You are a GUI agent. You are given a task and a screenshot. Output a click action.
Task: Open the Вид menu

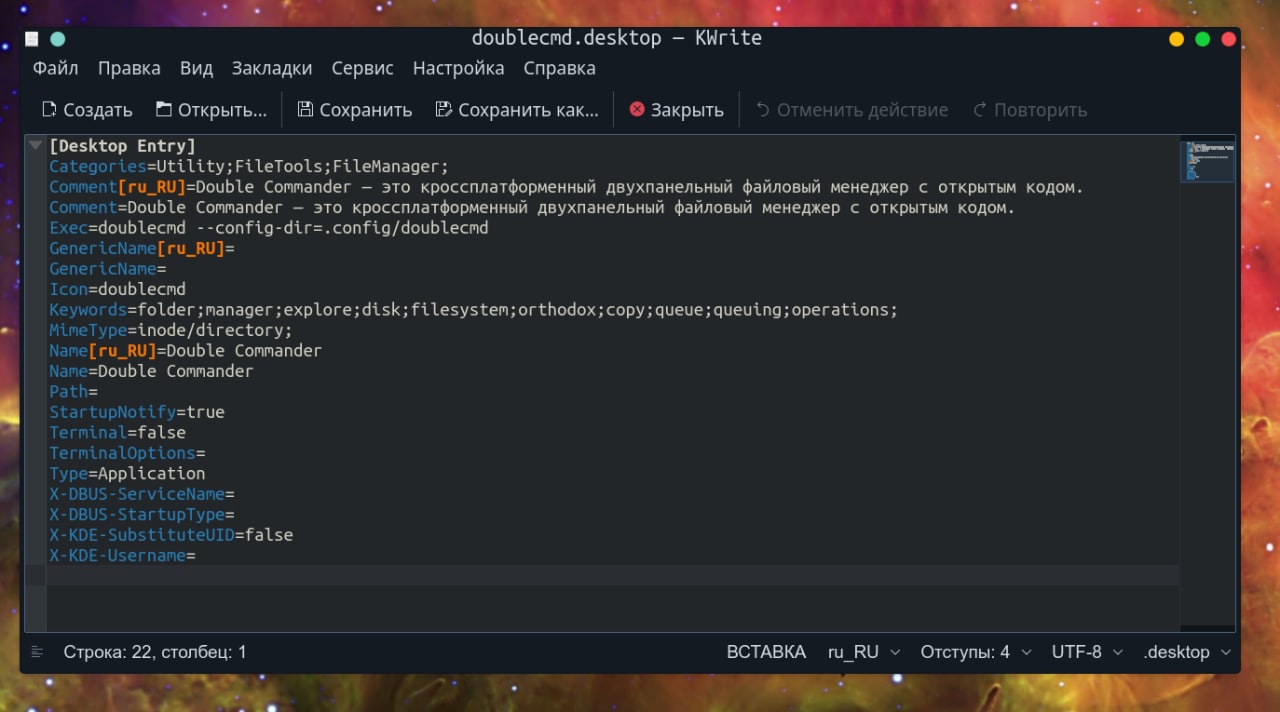click(196, 68)
